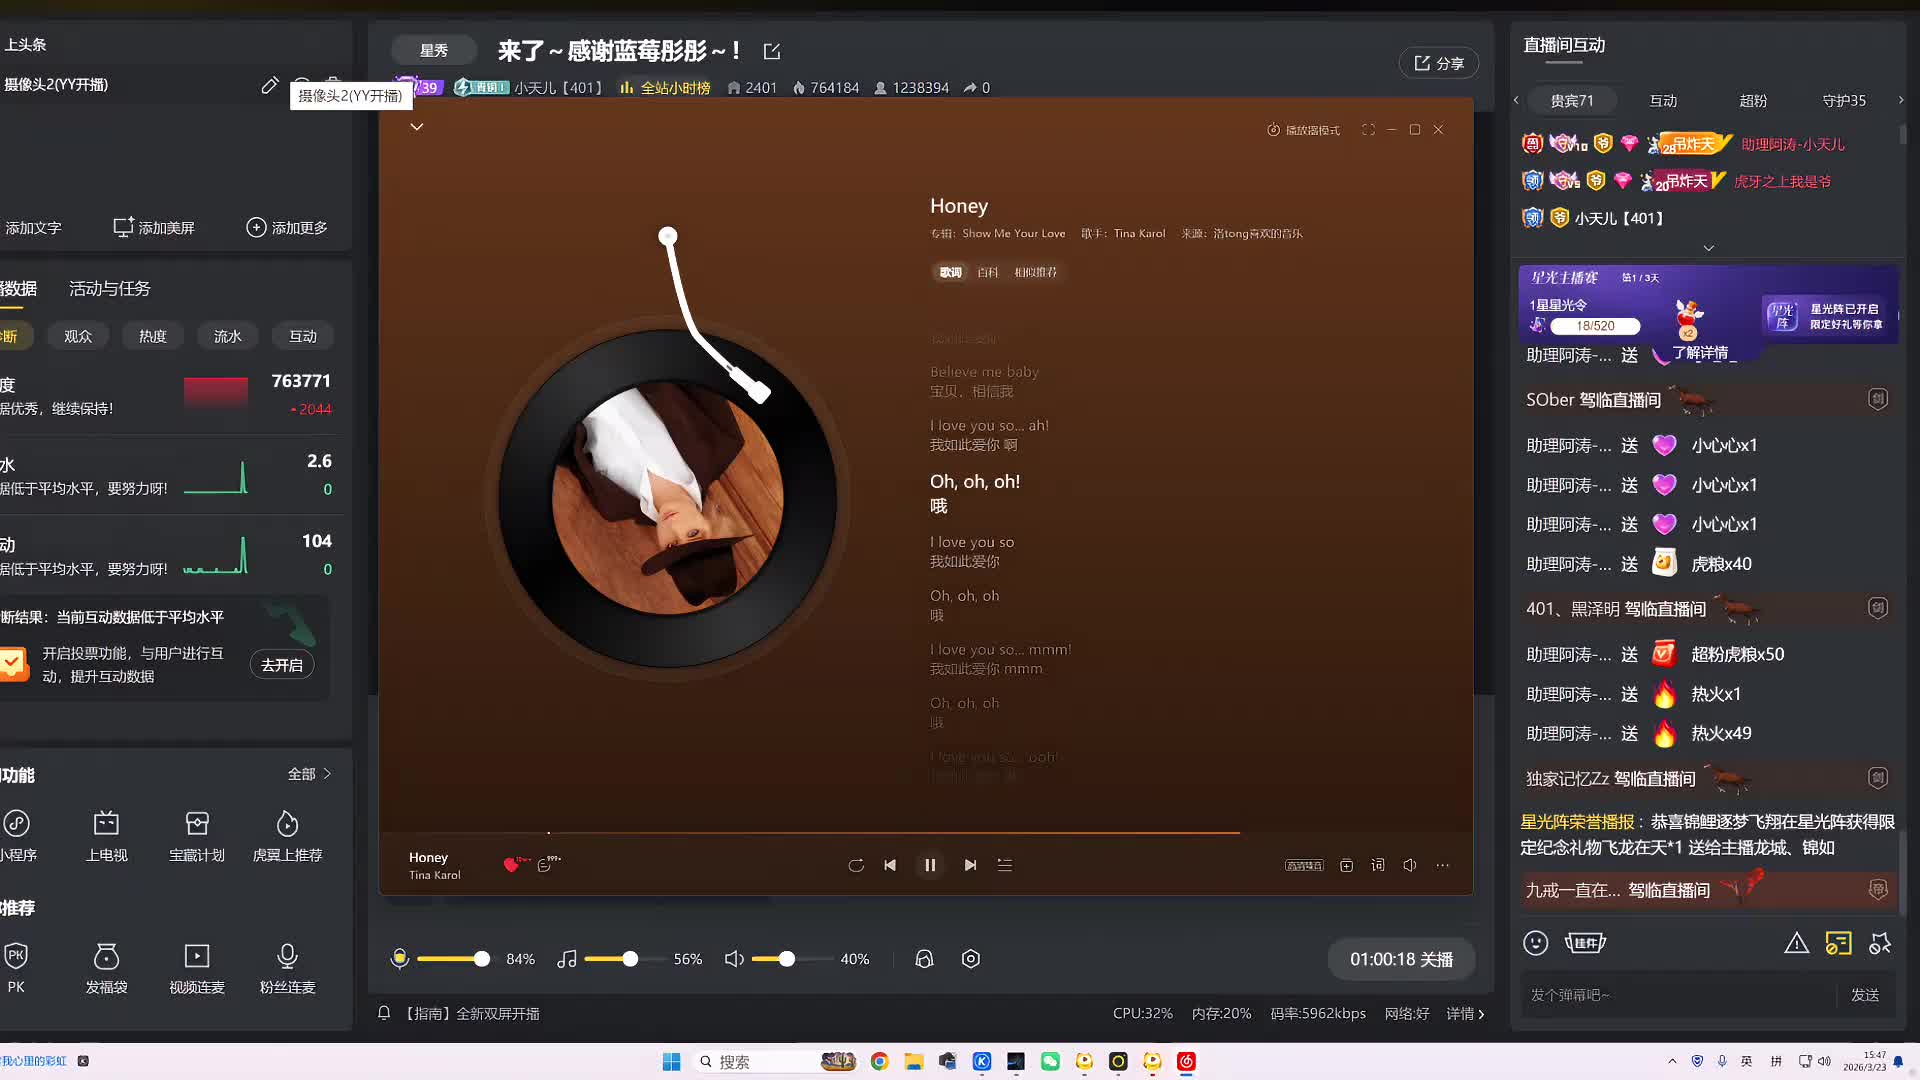Image resolution: width=1920 pixels, height=1080 pixels.
Task: Click 去开启 button for voting feature
Action: pos(282,665)
